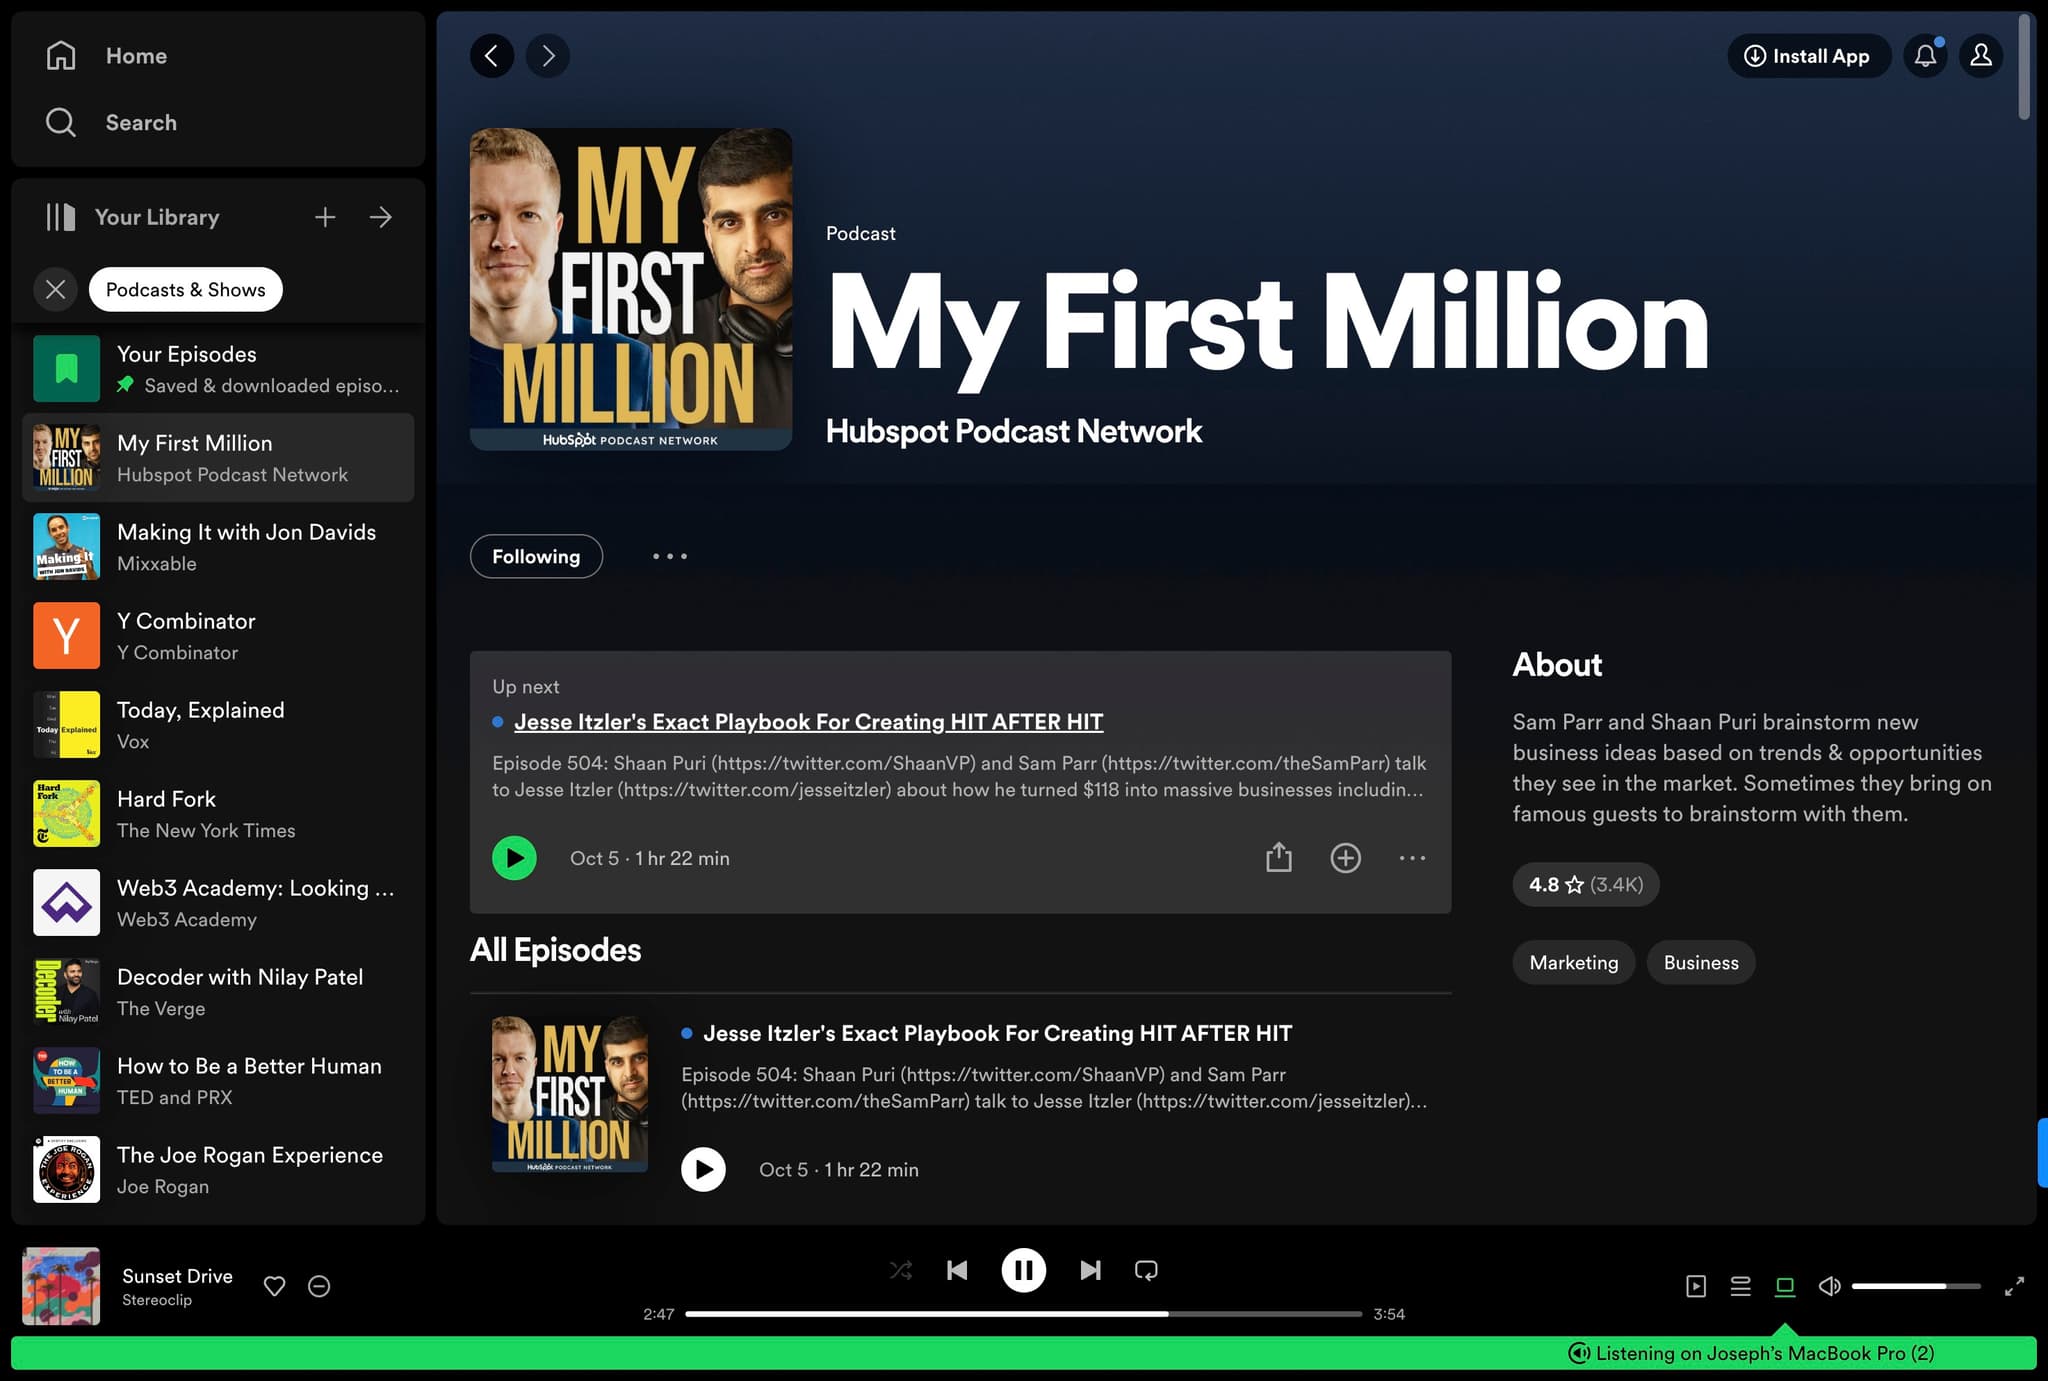Like Sunset Drive with heart icon

pyautogui.click(x=274, y=1286)
